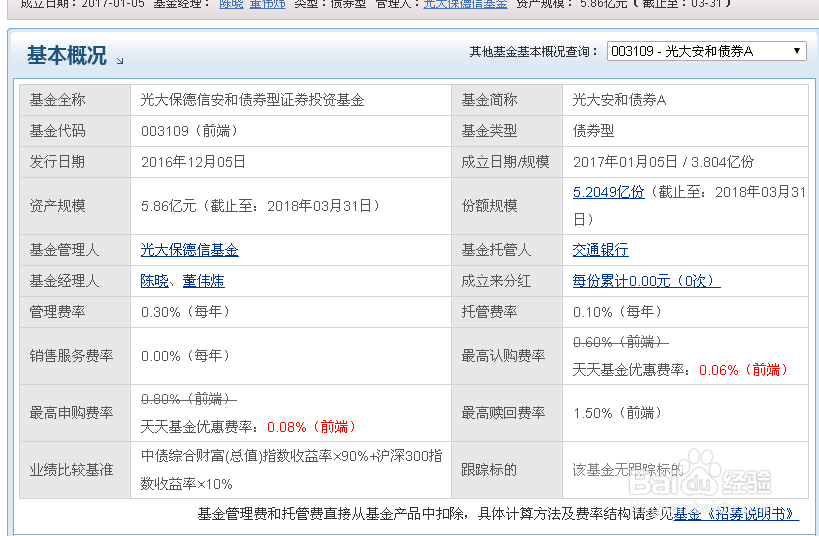The height and width of the screenshot is (536, 819).
Task: Open share size link 5.2049亿份
Action: (x=609, y=192)
